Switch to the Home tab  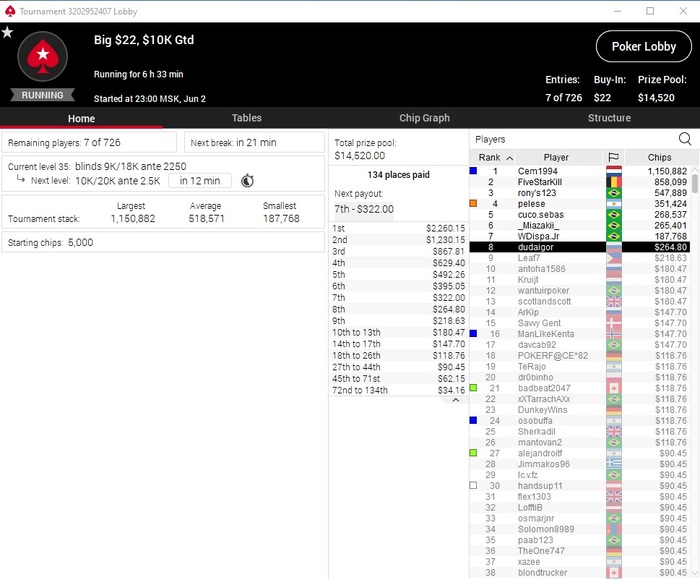[81, 118]
